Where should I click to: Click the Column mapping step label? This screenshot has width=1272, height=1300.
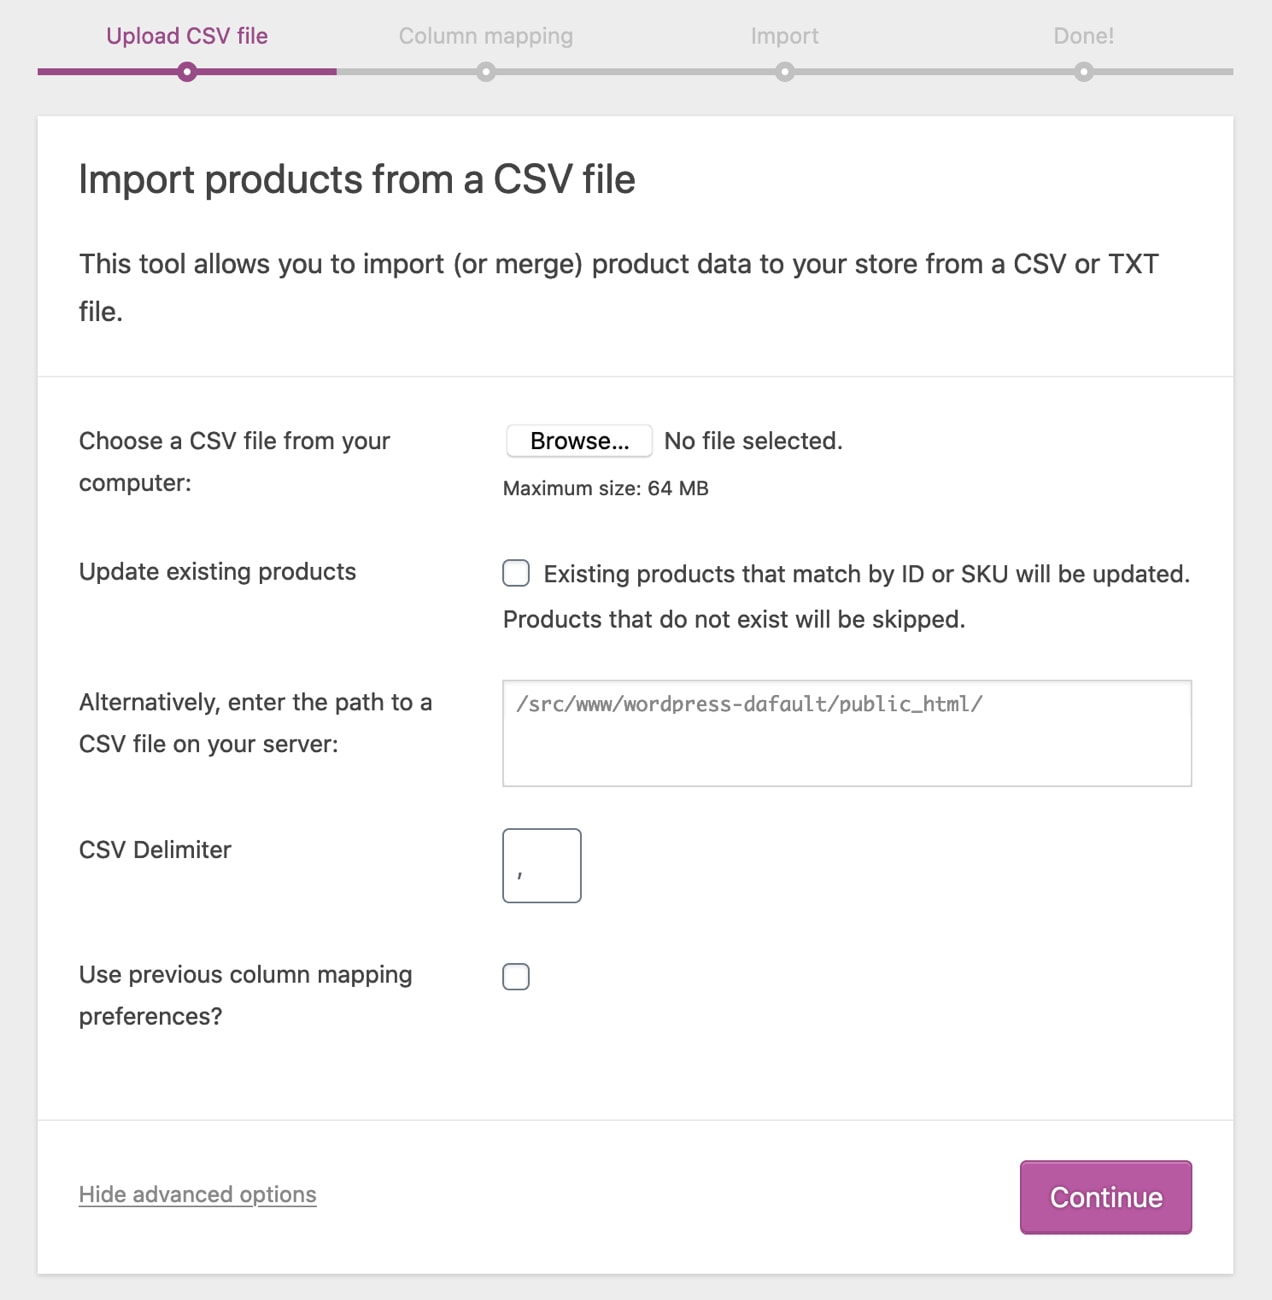tap(486, 35)
